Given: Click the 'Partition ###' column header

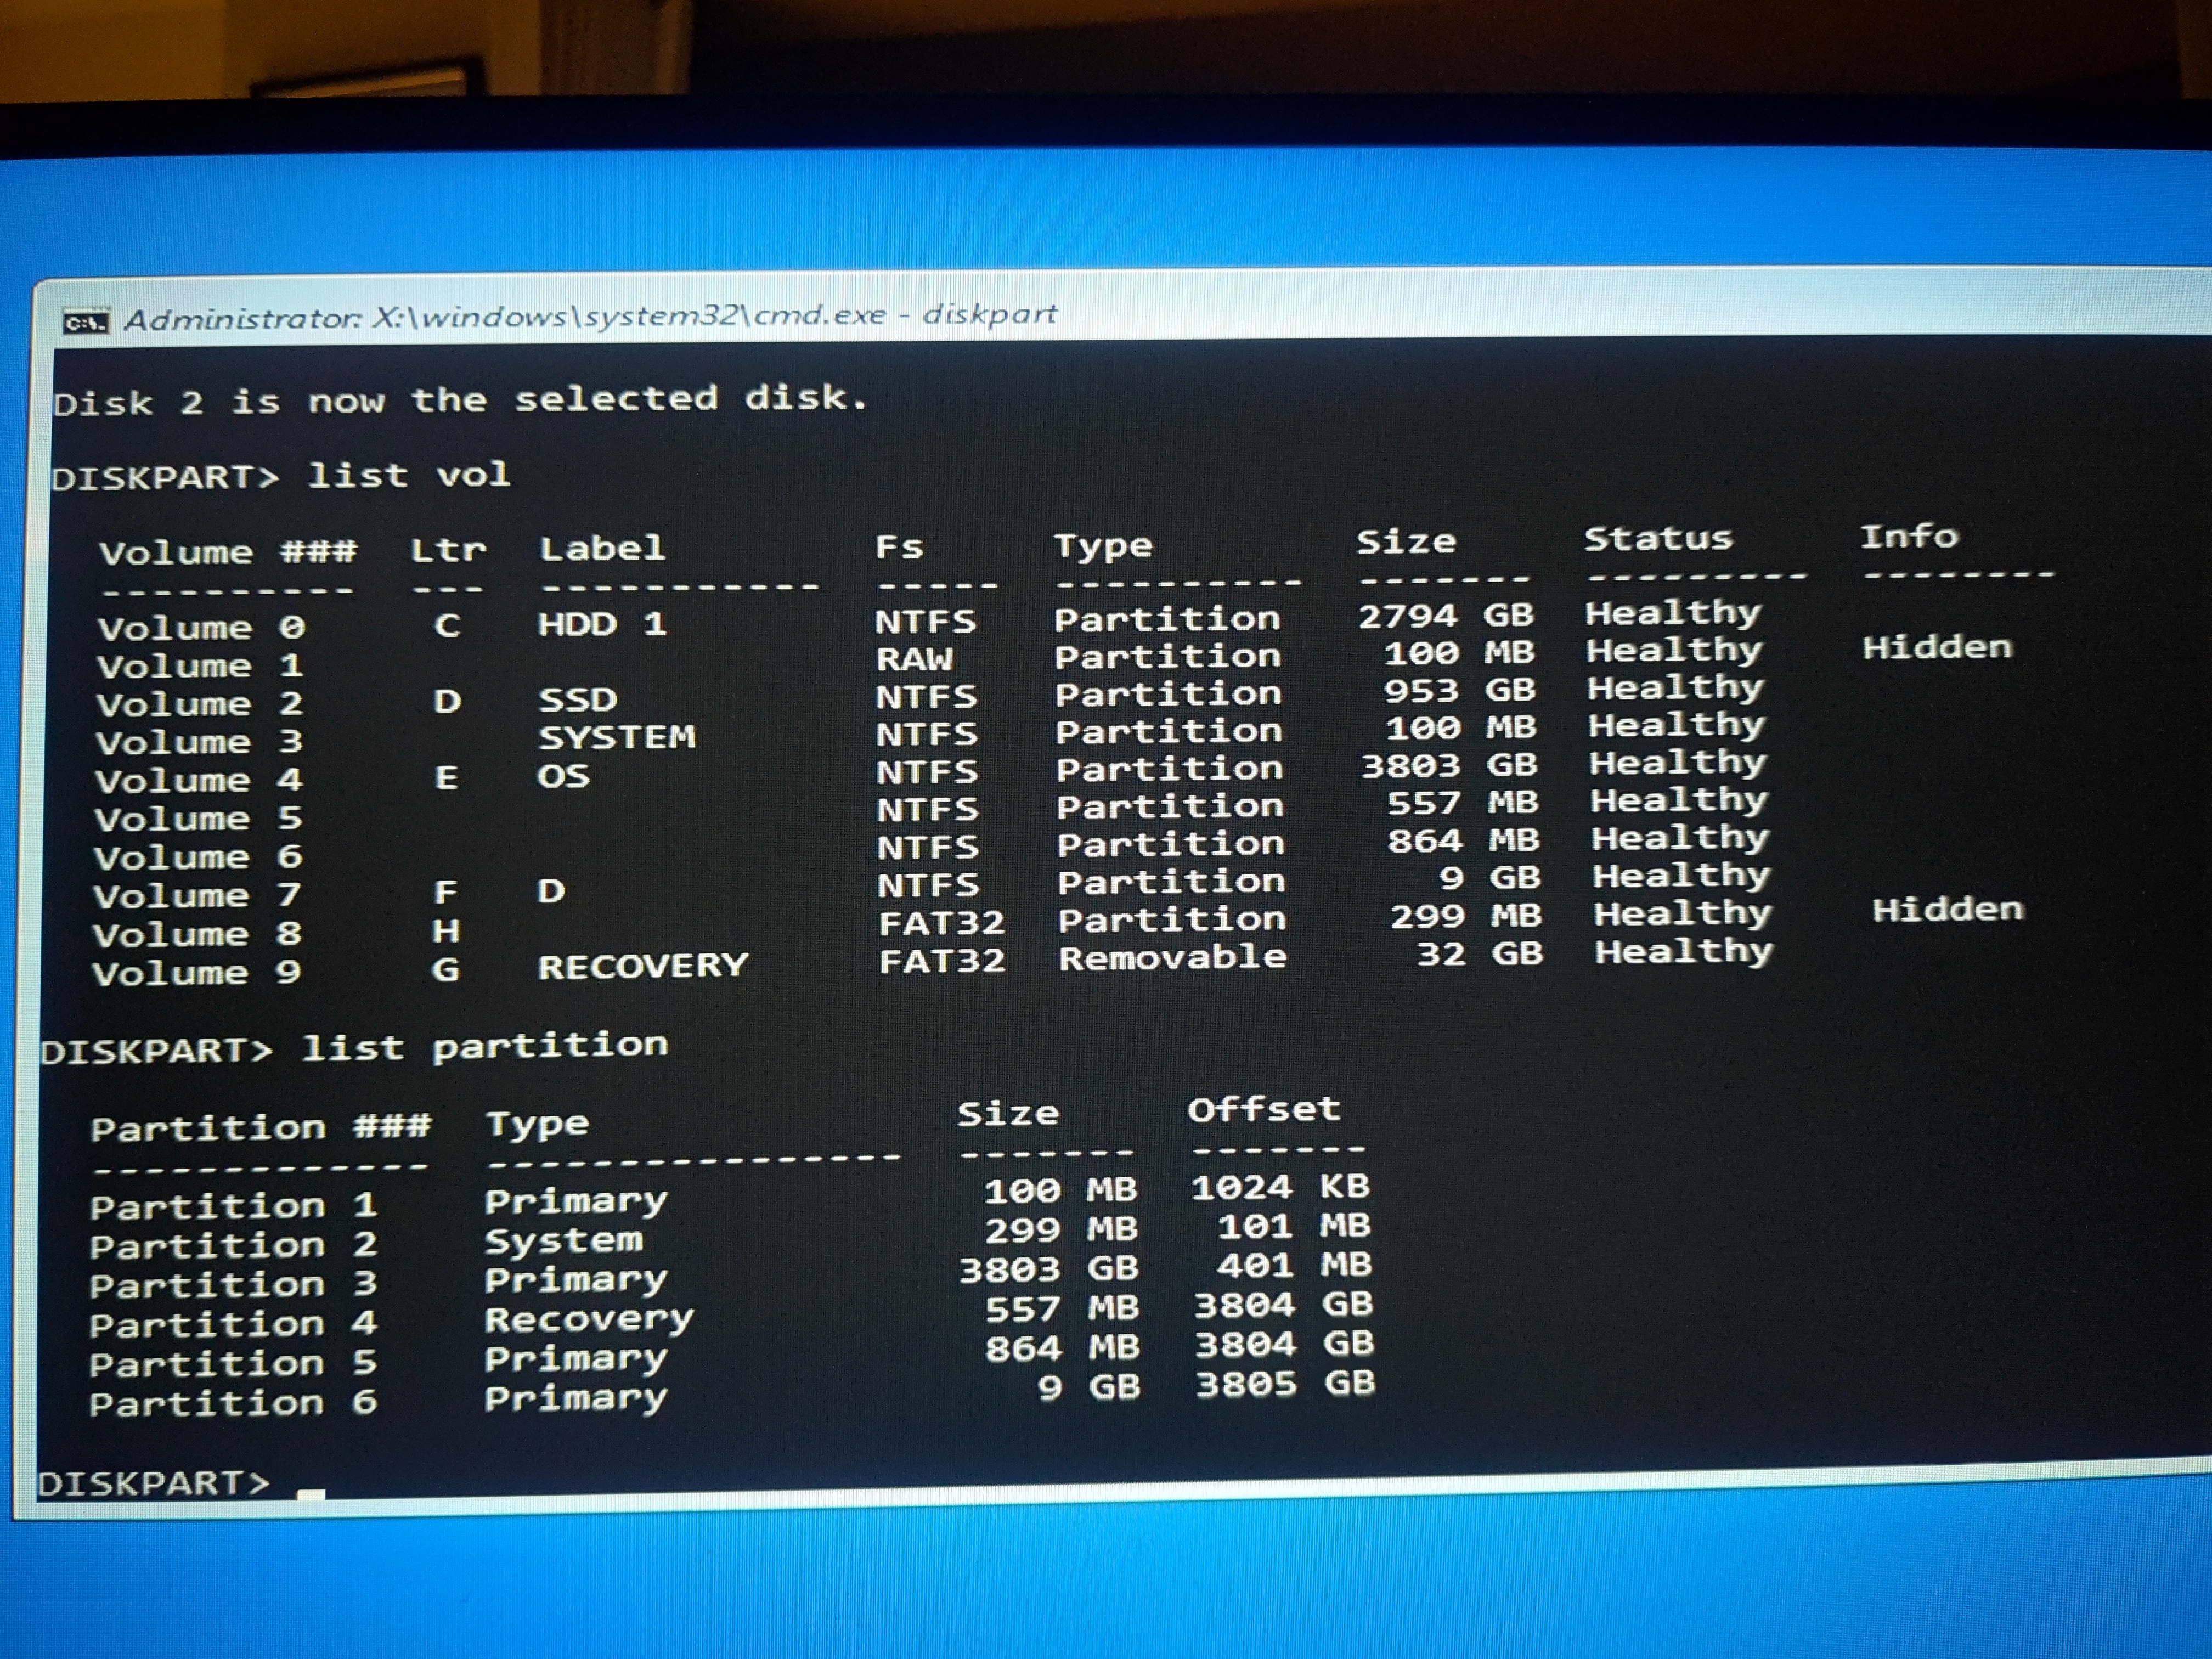Looking at the screenshot, I should coord(261,1127).
